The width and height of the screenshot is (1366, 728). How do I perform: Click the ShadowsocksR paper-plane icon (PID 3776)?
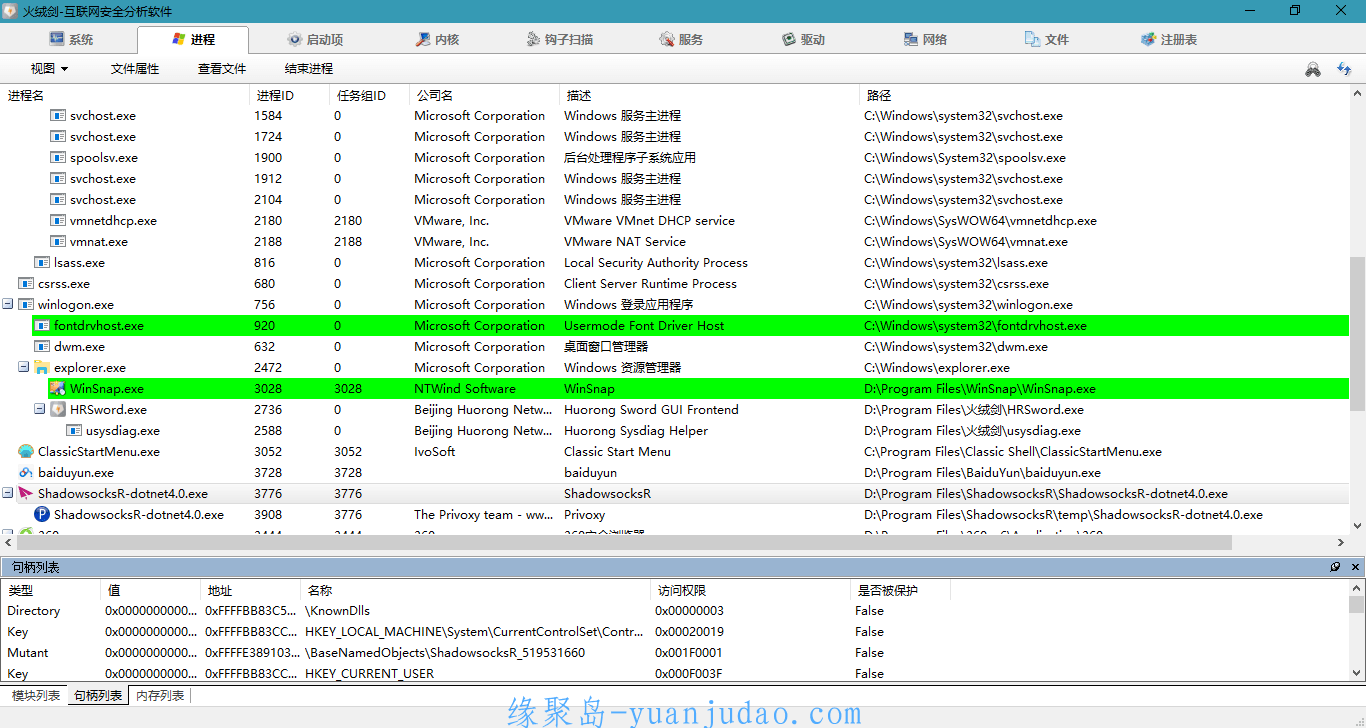26,493
